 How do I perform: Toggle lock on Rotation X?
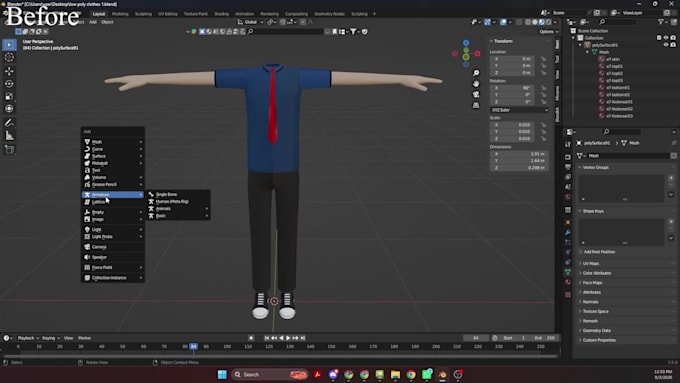click(x=543, y=88)
